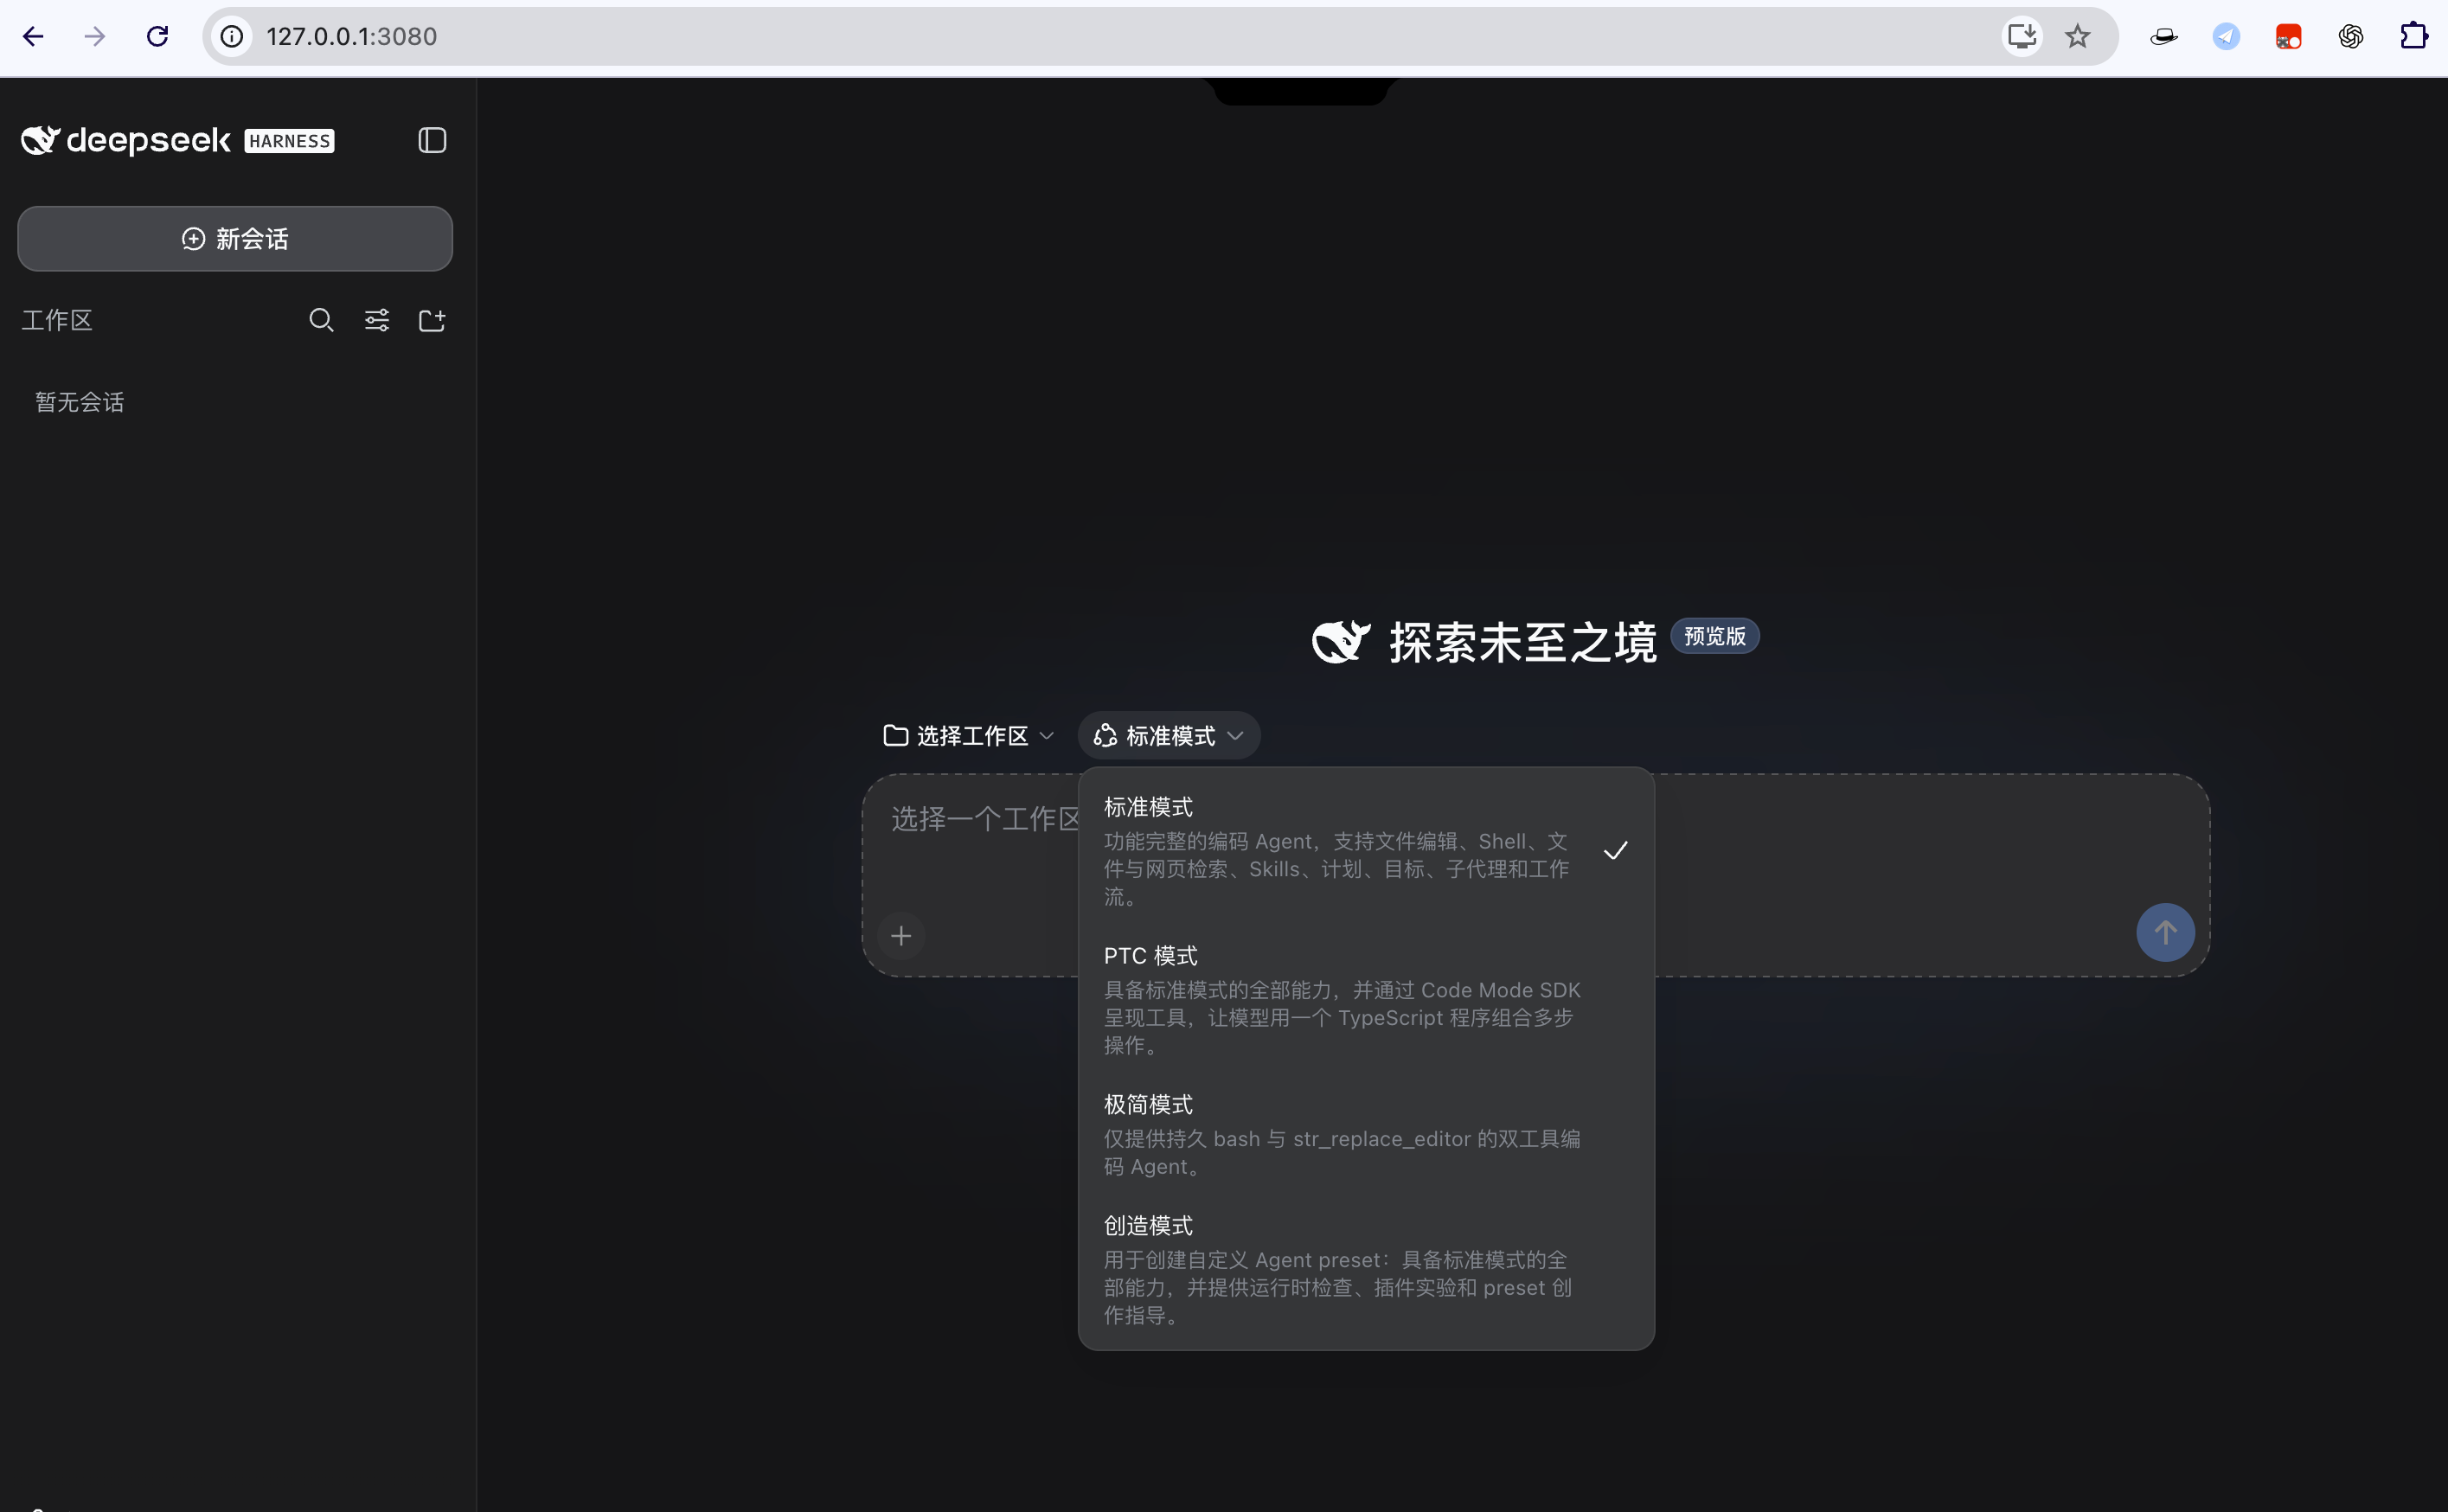
Task: Open the ChatGPT extension icon
Action: 2351,37
